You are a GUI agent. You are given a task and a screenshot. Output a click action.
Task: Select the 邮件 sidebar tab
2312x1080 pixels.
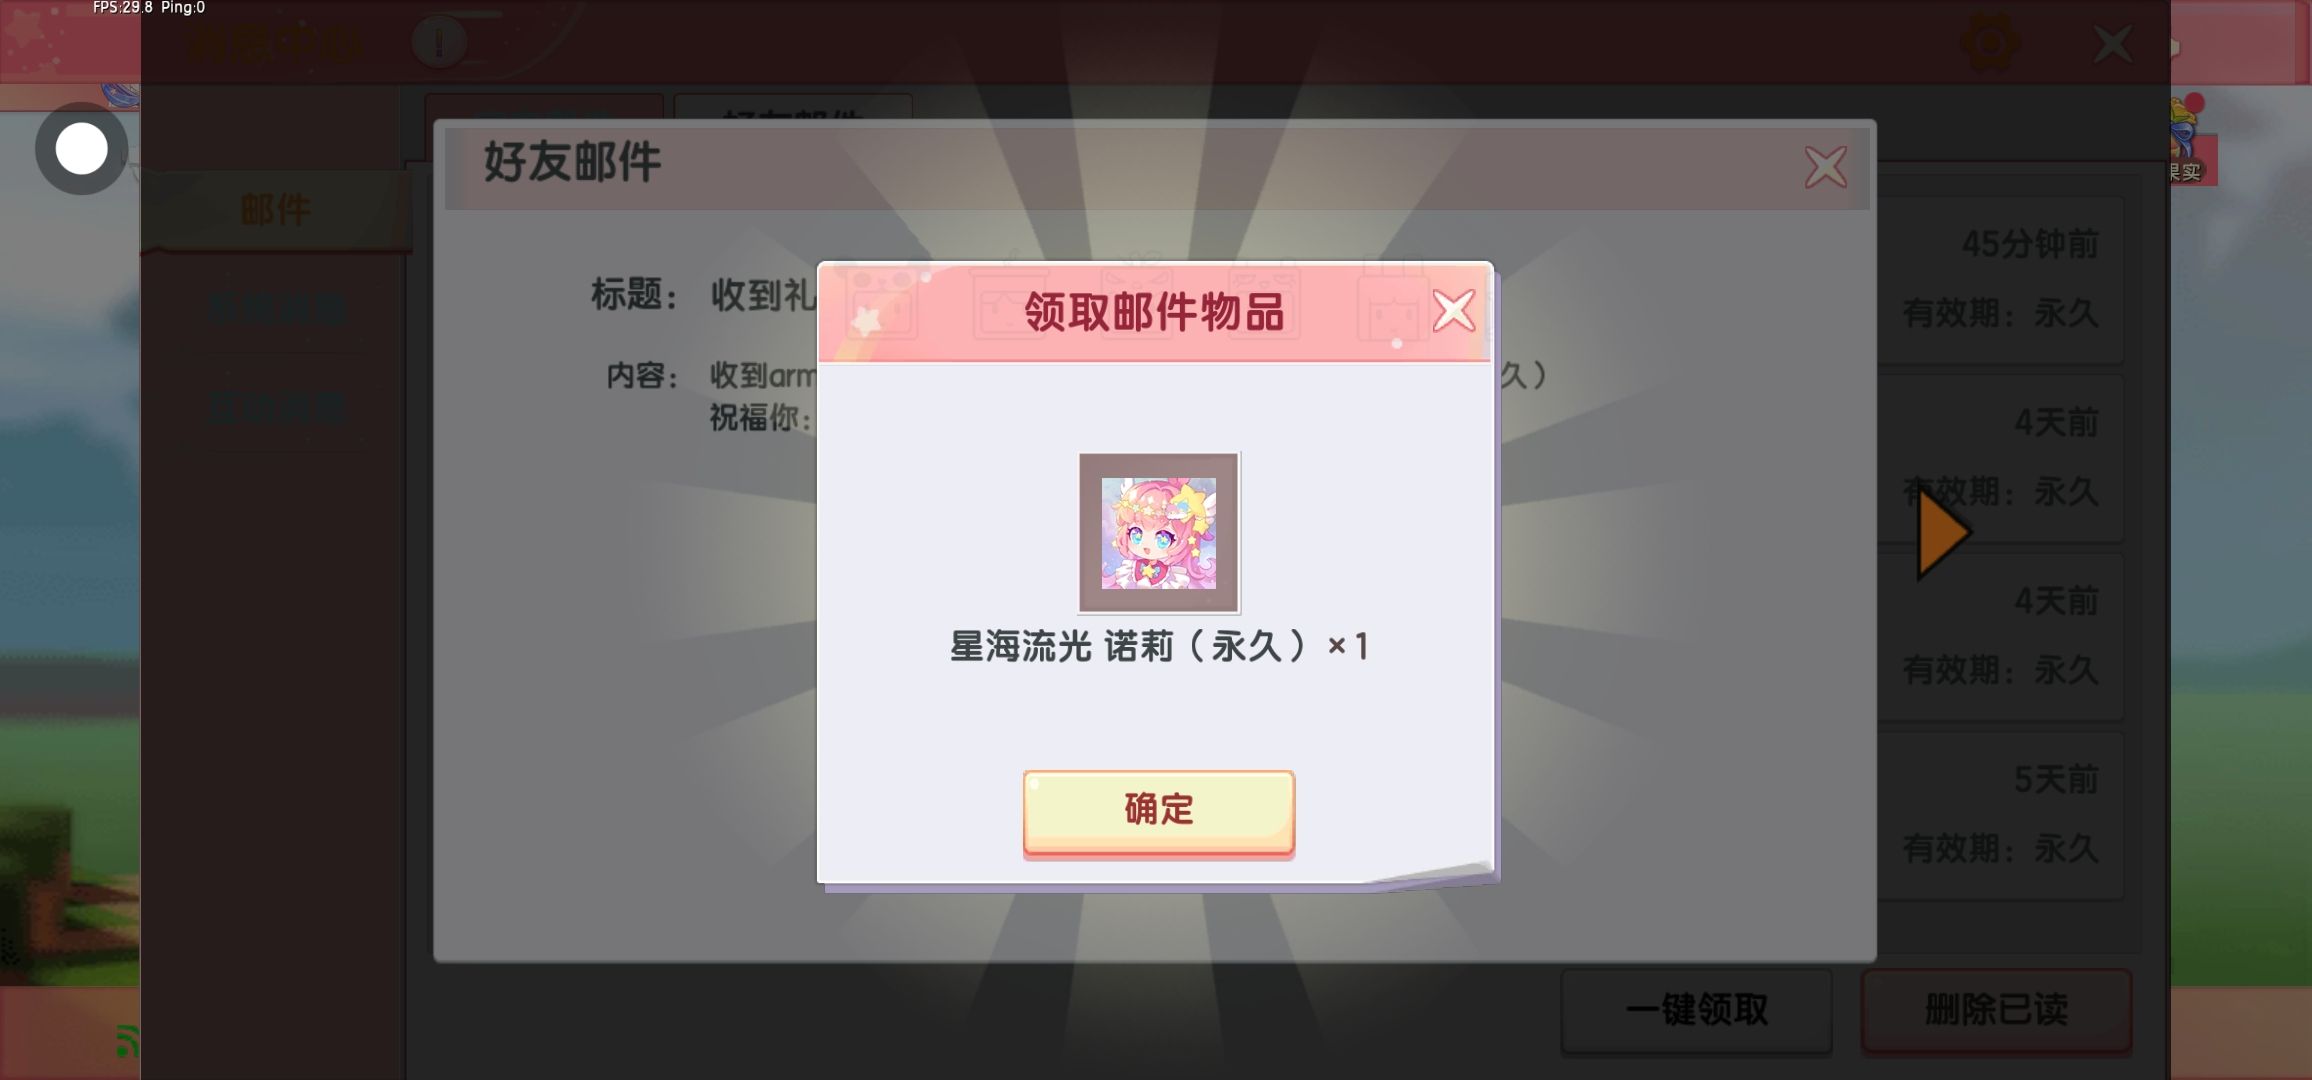[275, 210]
